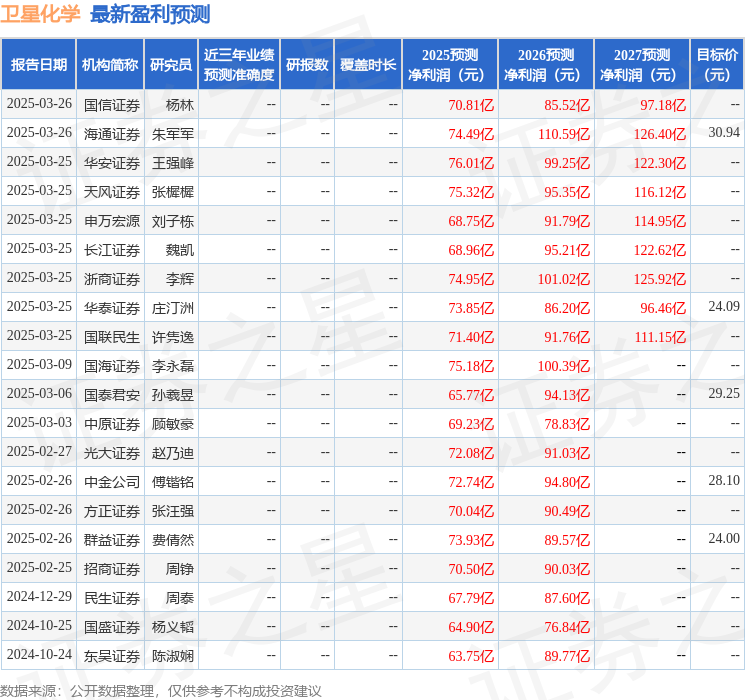Select the 110.59亿 profit value
This screenshot has height=700, width=745.
click(564, 134)
